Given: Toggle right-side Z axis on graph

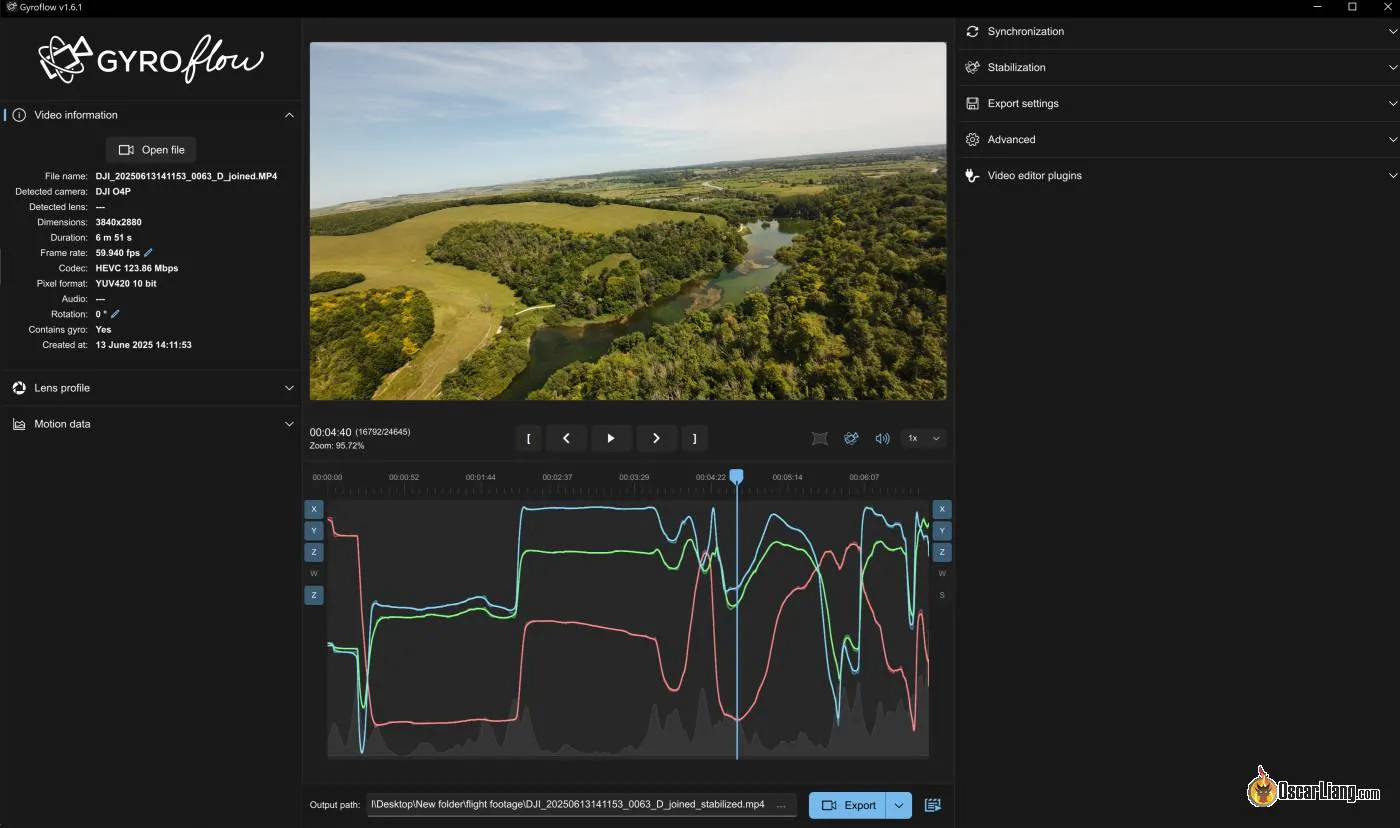Looking at the screenshot, I should (x=942, y=552).
